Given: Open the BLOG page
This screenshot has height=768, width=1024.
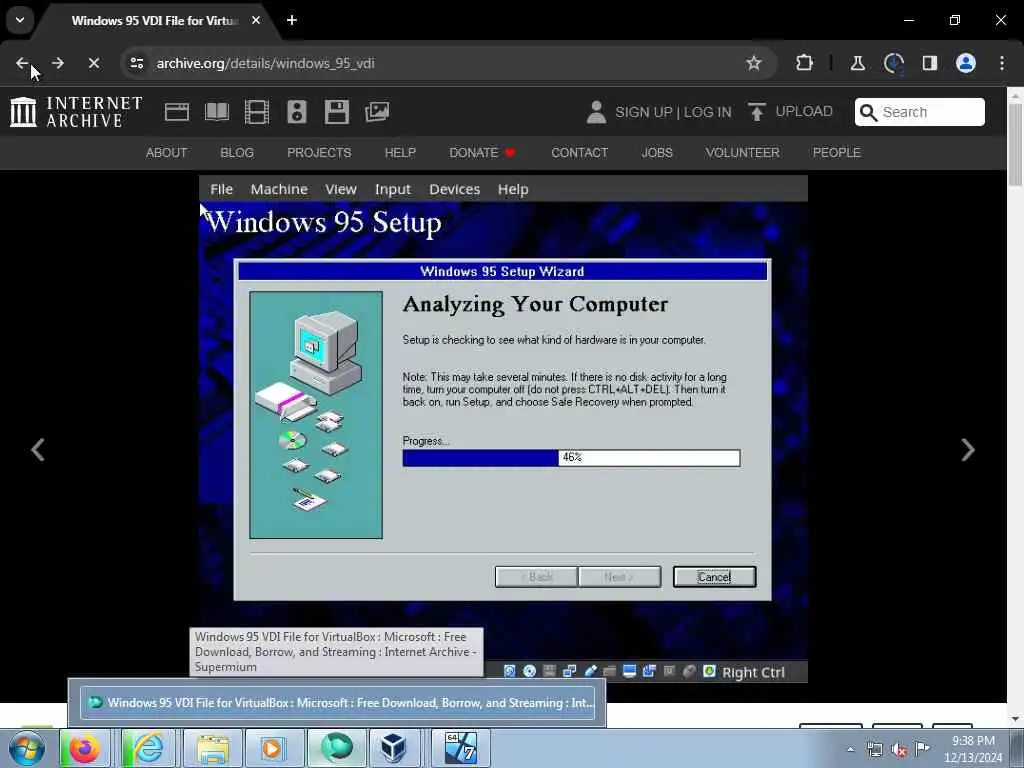Looking at the screenshot, I should [236, 153].
